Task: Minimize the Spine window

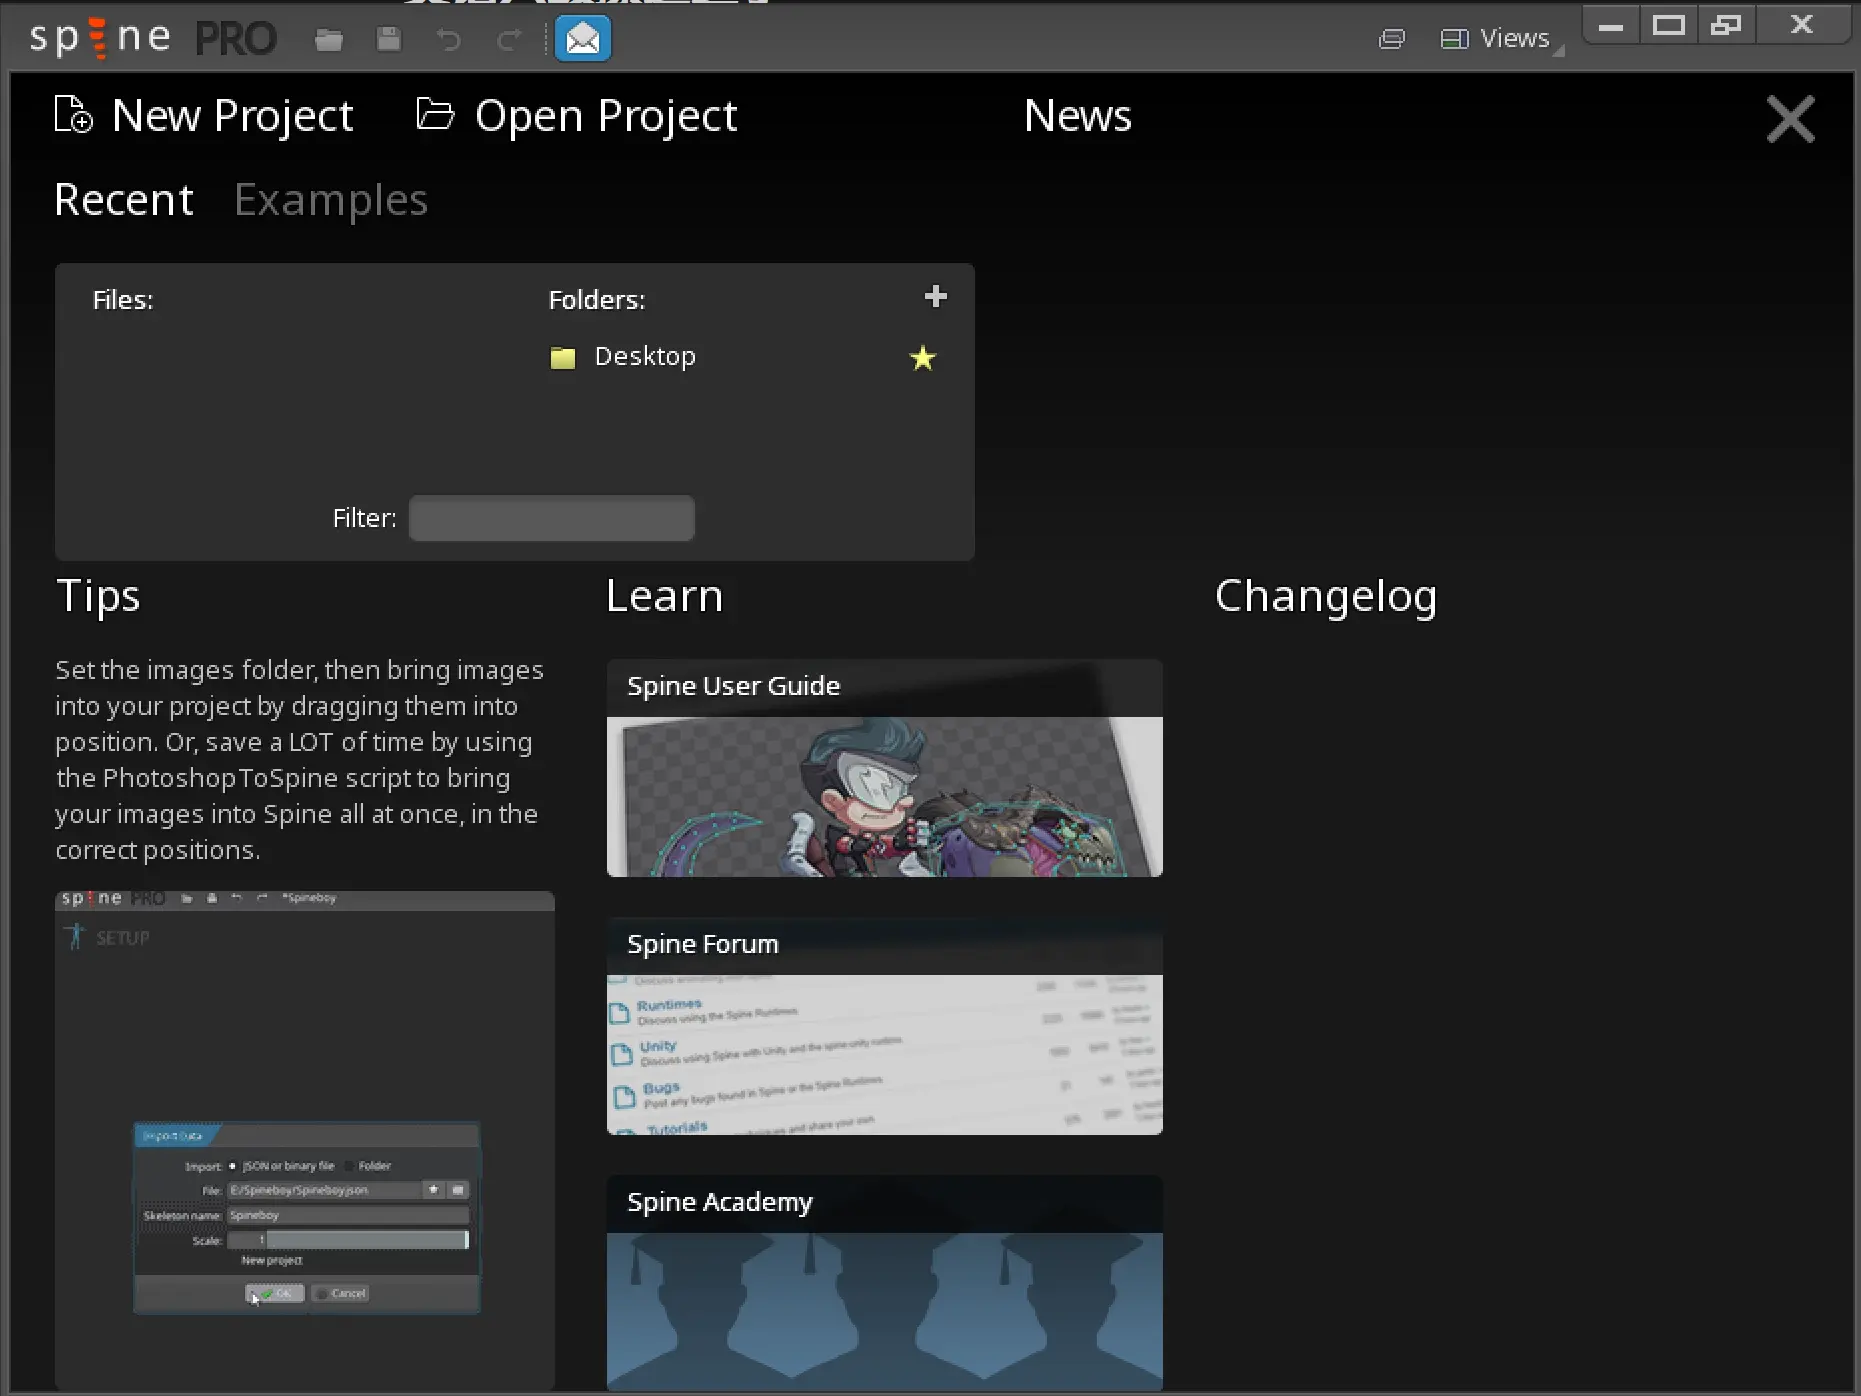Action: (x=1611, y=26)
